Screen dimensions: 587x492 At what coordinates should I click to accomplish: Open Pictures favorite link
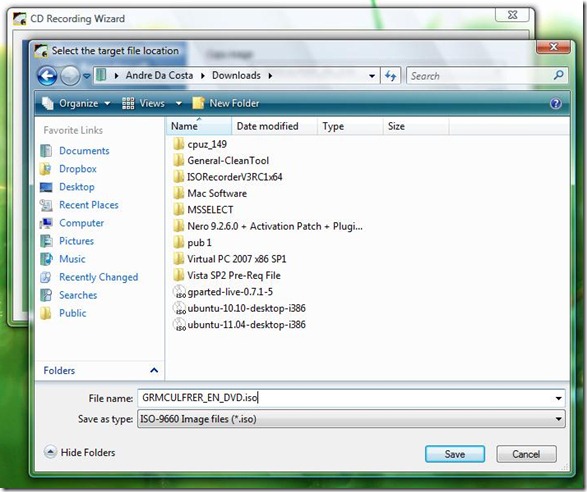(x=76, y=241)
